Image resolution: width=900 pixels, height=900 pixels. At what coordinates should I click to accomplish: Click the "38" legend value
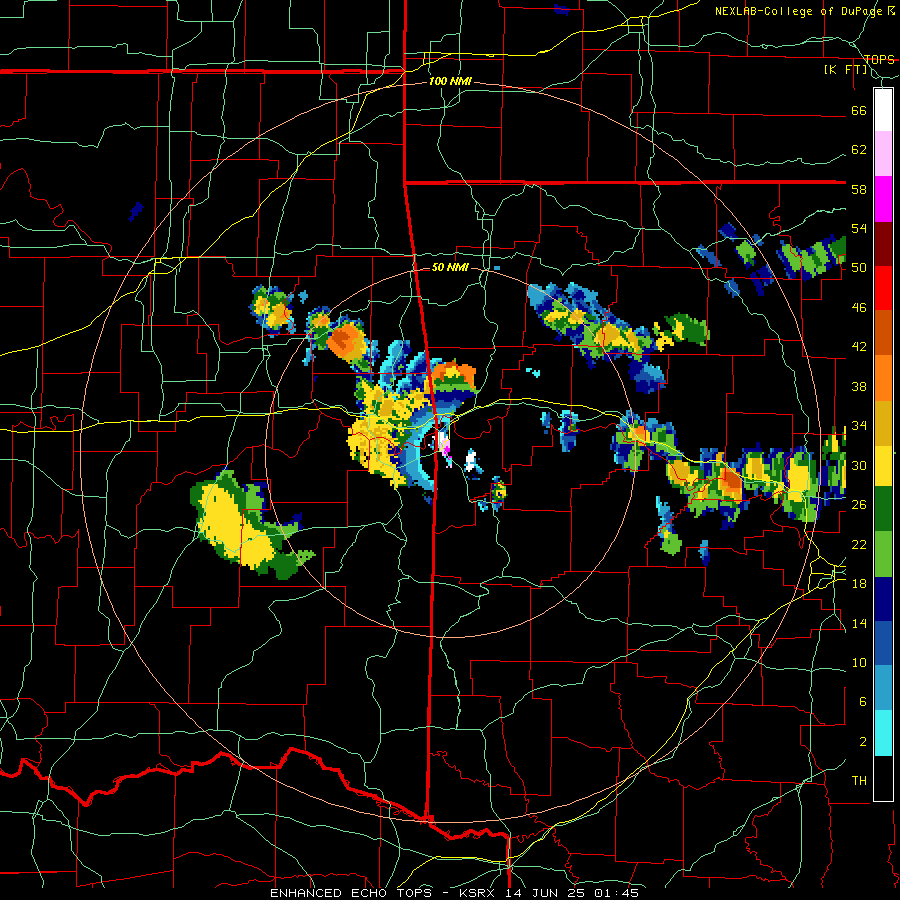(x=859, y=386)
